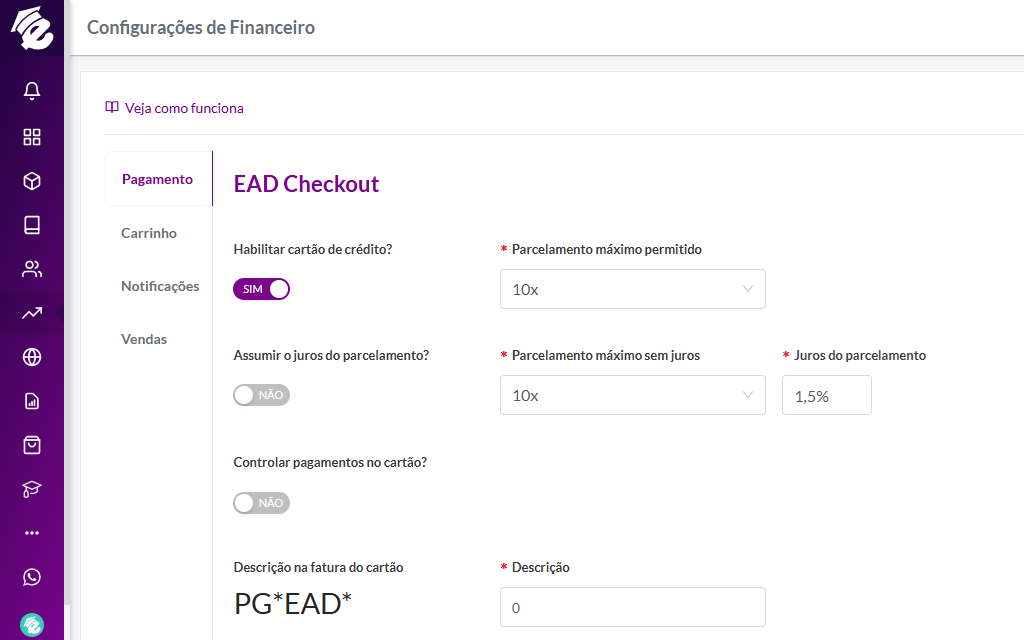Viewport: 1024px width, 640px height.
Task: Click the dashboard grid icon
Action: click(32, 137)
